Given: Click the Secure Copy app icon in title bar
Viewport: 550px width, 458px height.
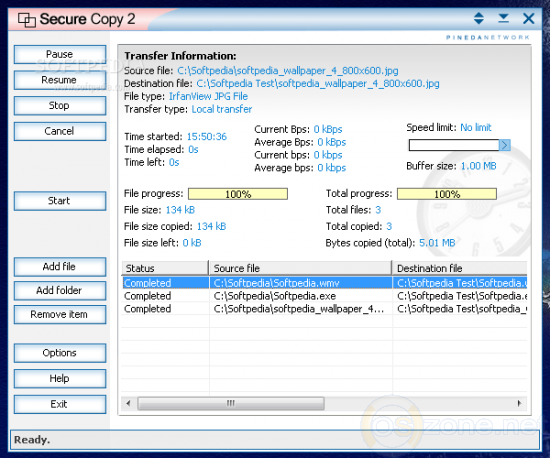Looking at the screenshot, I should [x=27, y=19].
